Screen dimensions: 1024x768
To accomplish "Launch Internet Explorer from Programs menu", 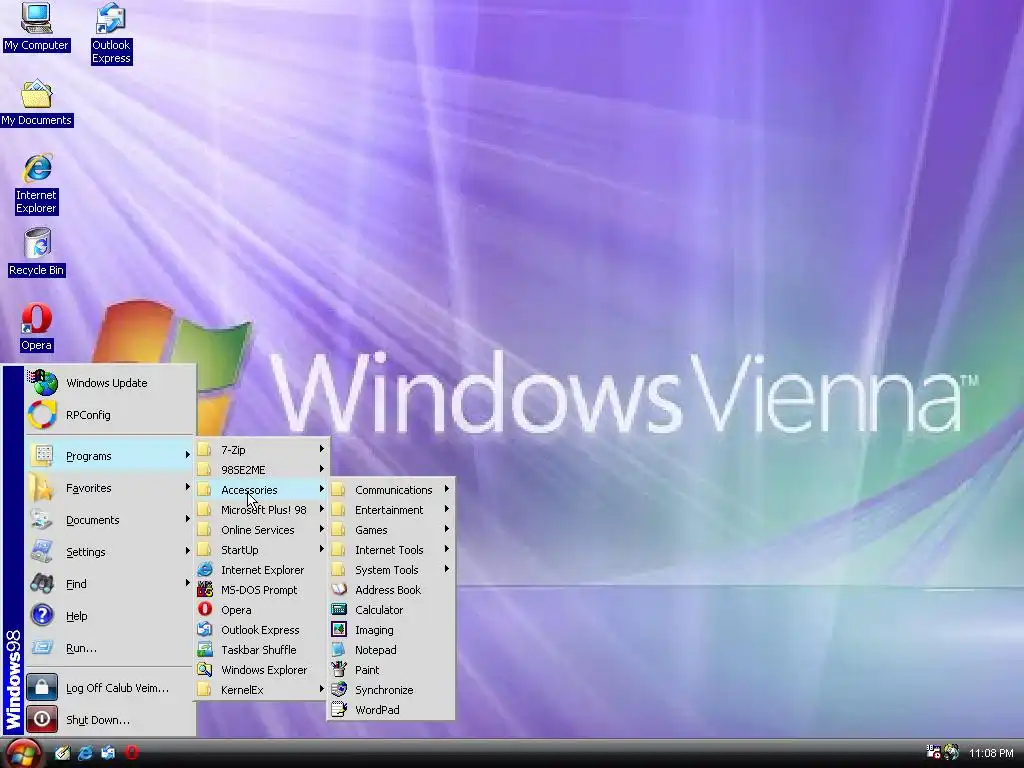I will [x=261, y=570].
